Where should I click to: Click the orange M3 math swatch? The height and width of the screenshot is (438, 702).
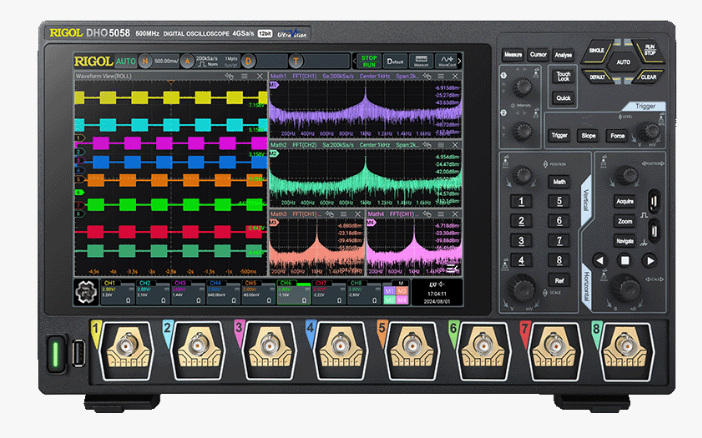(x=402, y=290)
